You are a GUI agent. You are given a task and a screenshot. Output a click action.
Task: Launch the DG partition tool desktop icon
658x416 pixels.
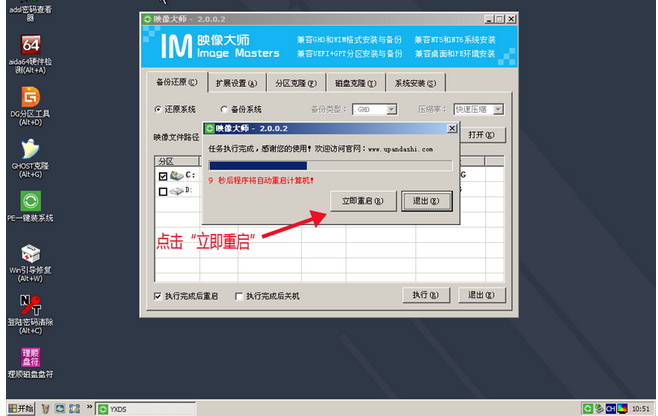[x=31, y=97]
